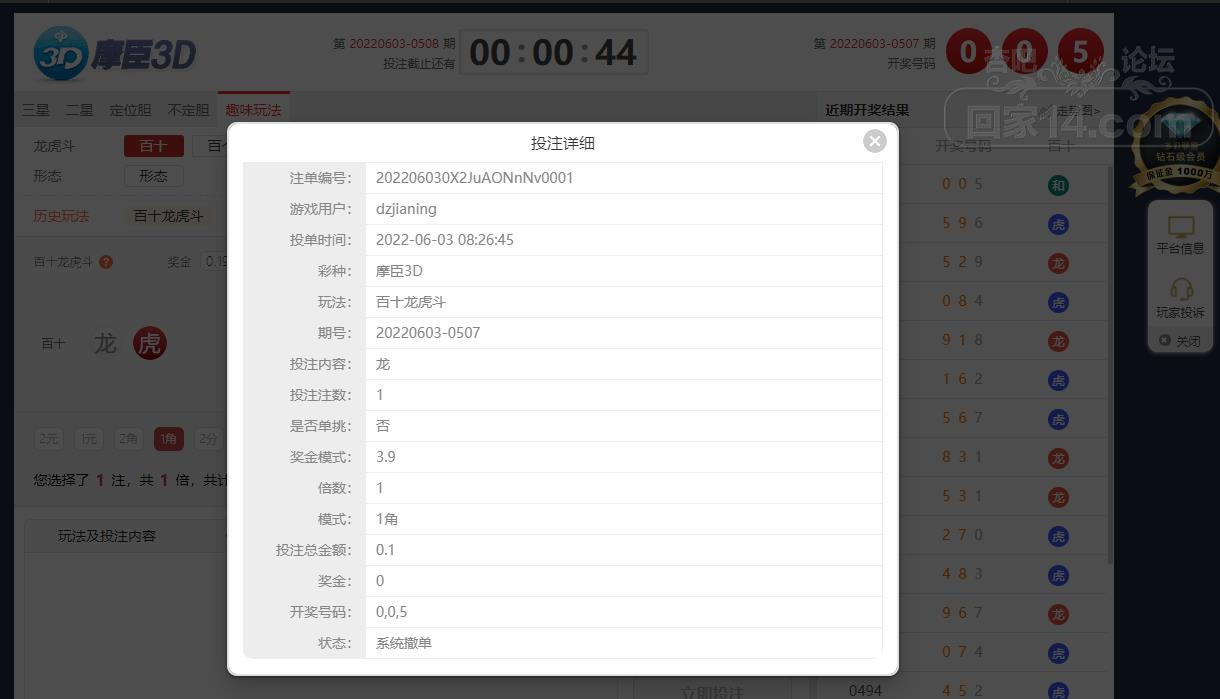Select the 2分 unit button
This screenshot has width=1220, height=699.
[208, 438]
